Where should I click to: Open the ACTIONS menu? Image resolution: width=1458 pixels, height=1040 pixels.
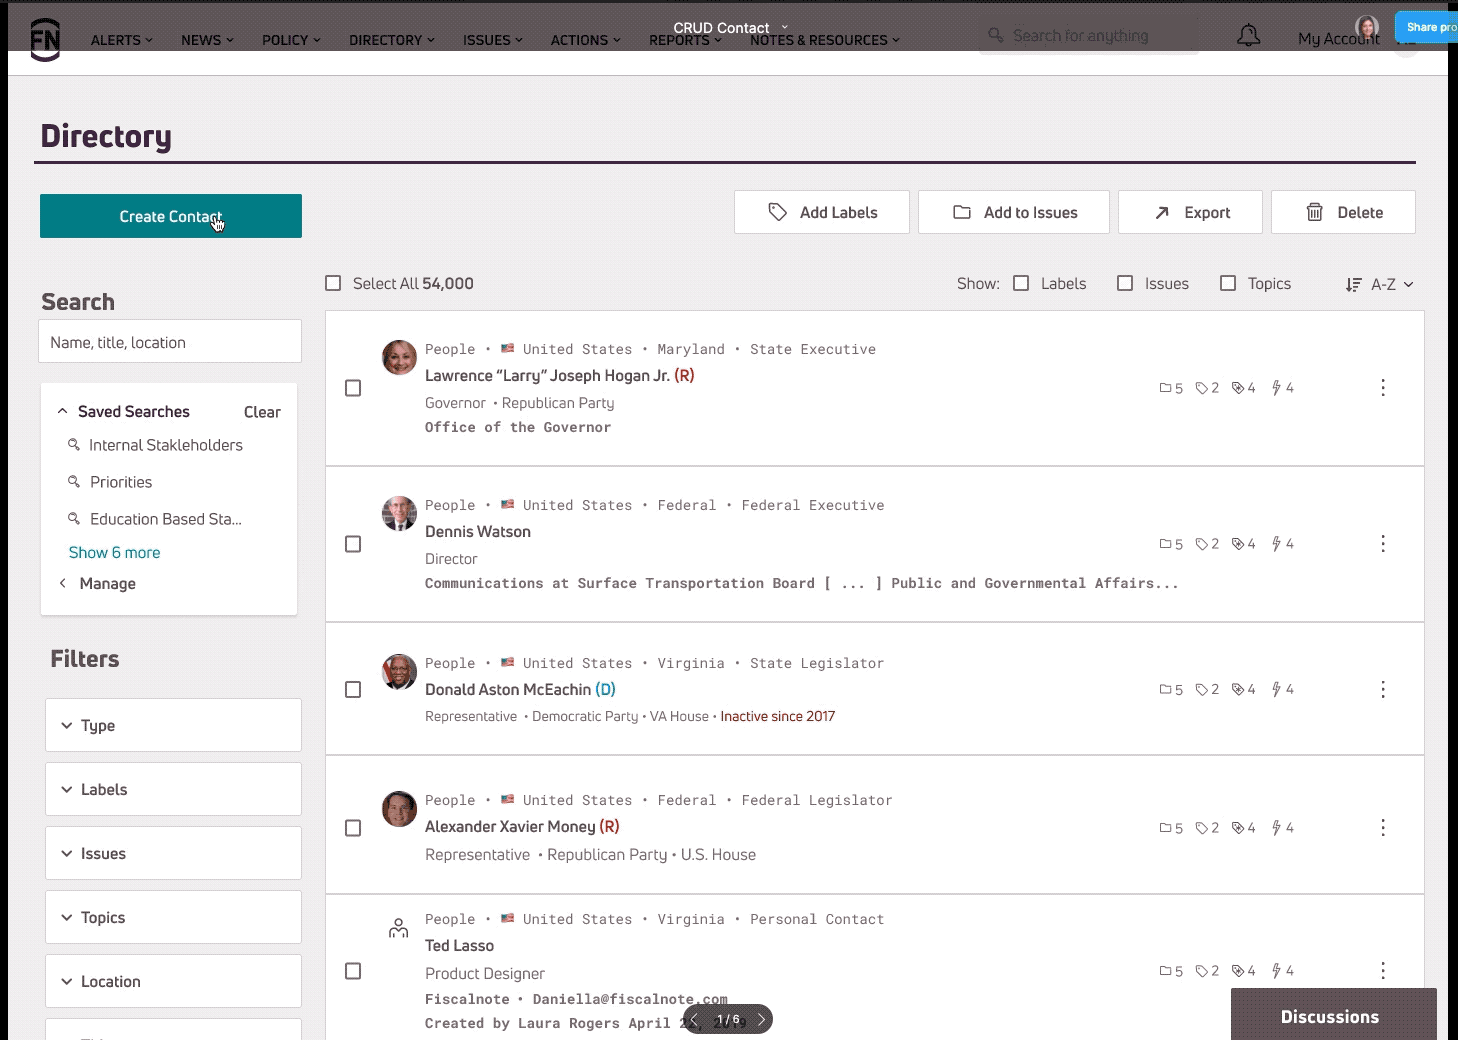(585, 40)
